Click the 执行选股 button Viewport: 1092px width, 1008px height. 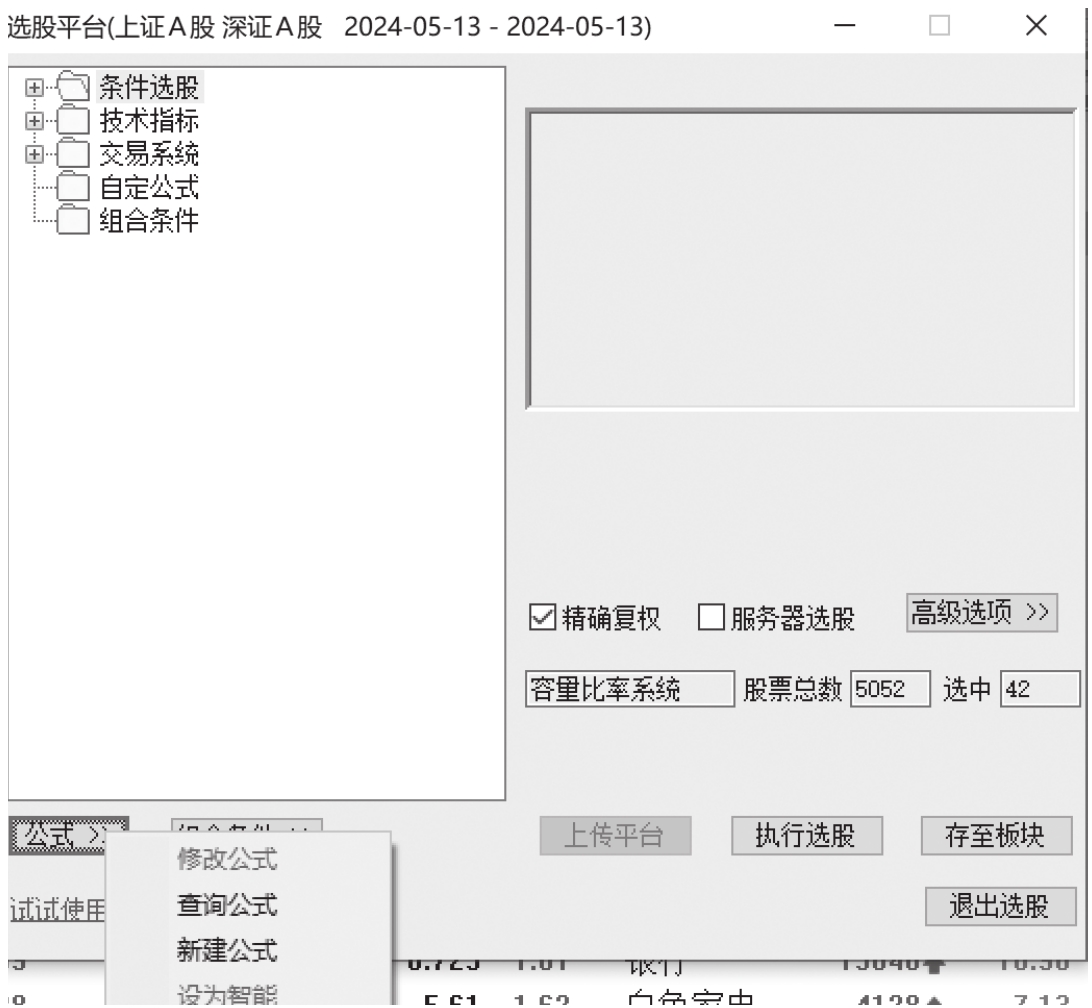tap(806, 835)
